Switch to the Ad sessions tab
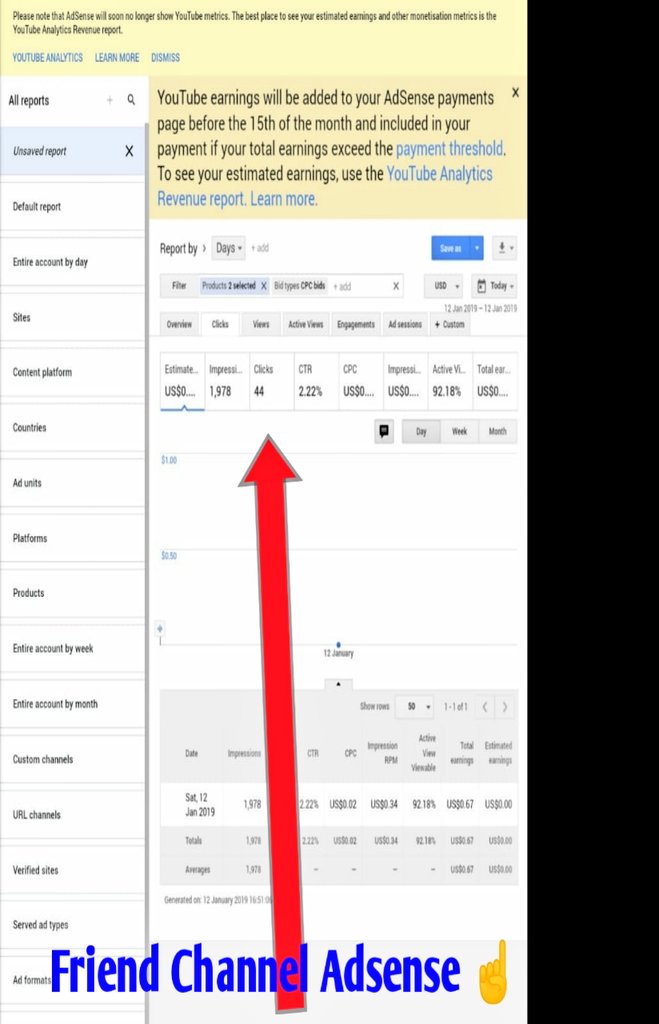The height and width of the screenshot is (1024, 659). [405, 324]
